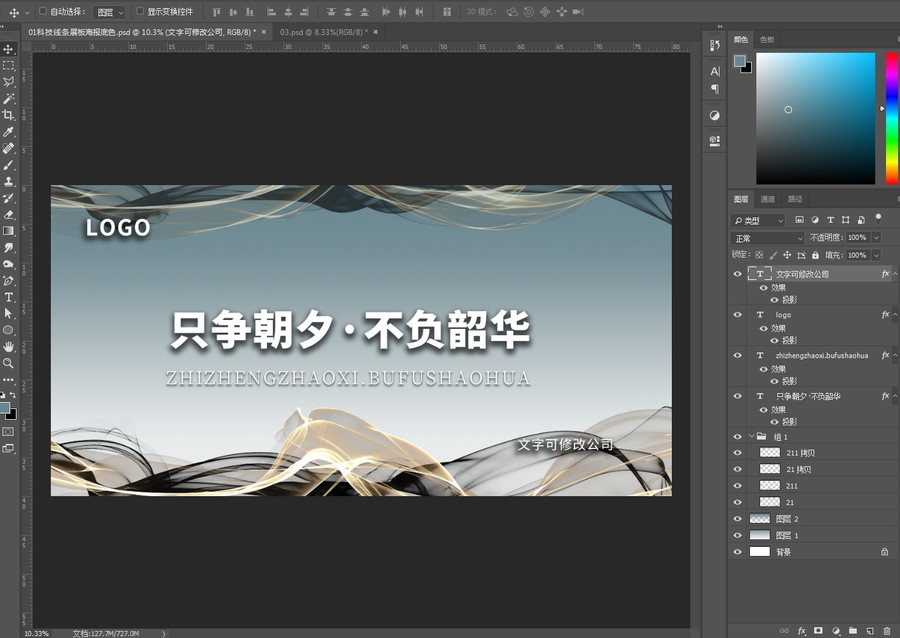Select the Zoom magnifier tool

[9, 363]
